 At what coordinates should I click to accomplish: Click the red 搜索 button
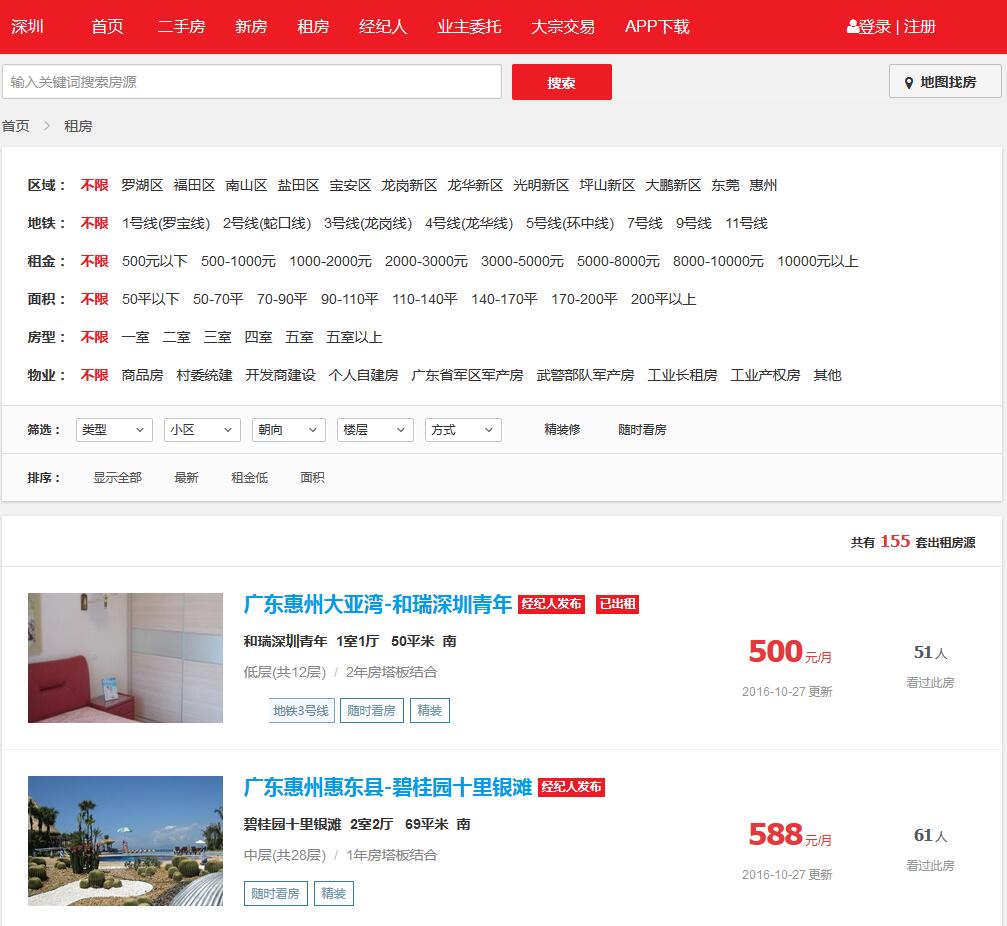click(x=561, y=83)
